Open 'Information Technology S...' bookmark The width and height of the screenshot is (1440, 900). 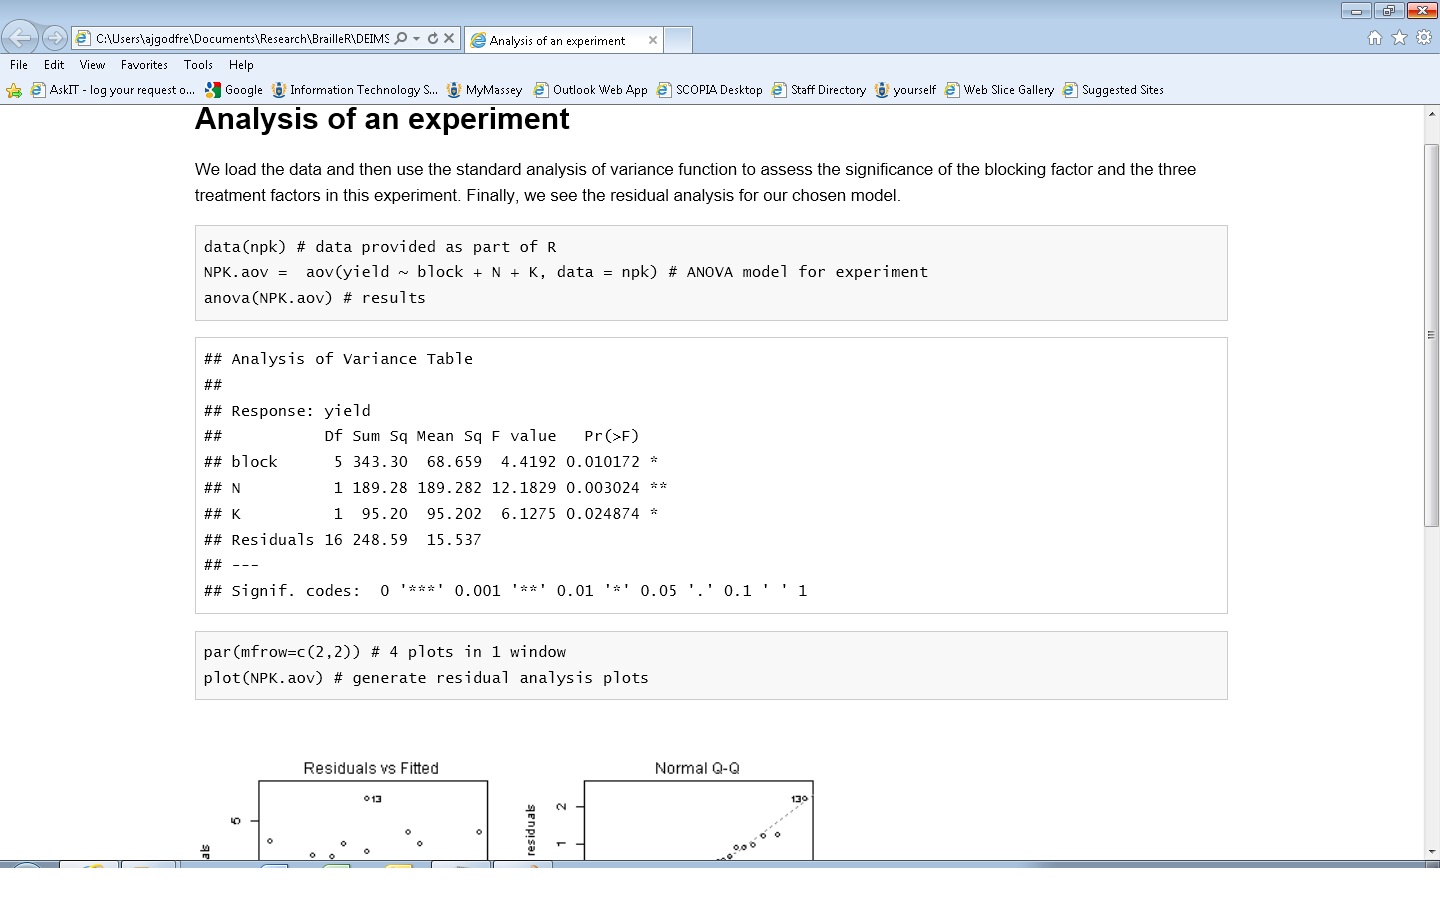point(355,90)
